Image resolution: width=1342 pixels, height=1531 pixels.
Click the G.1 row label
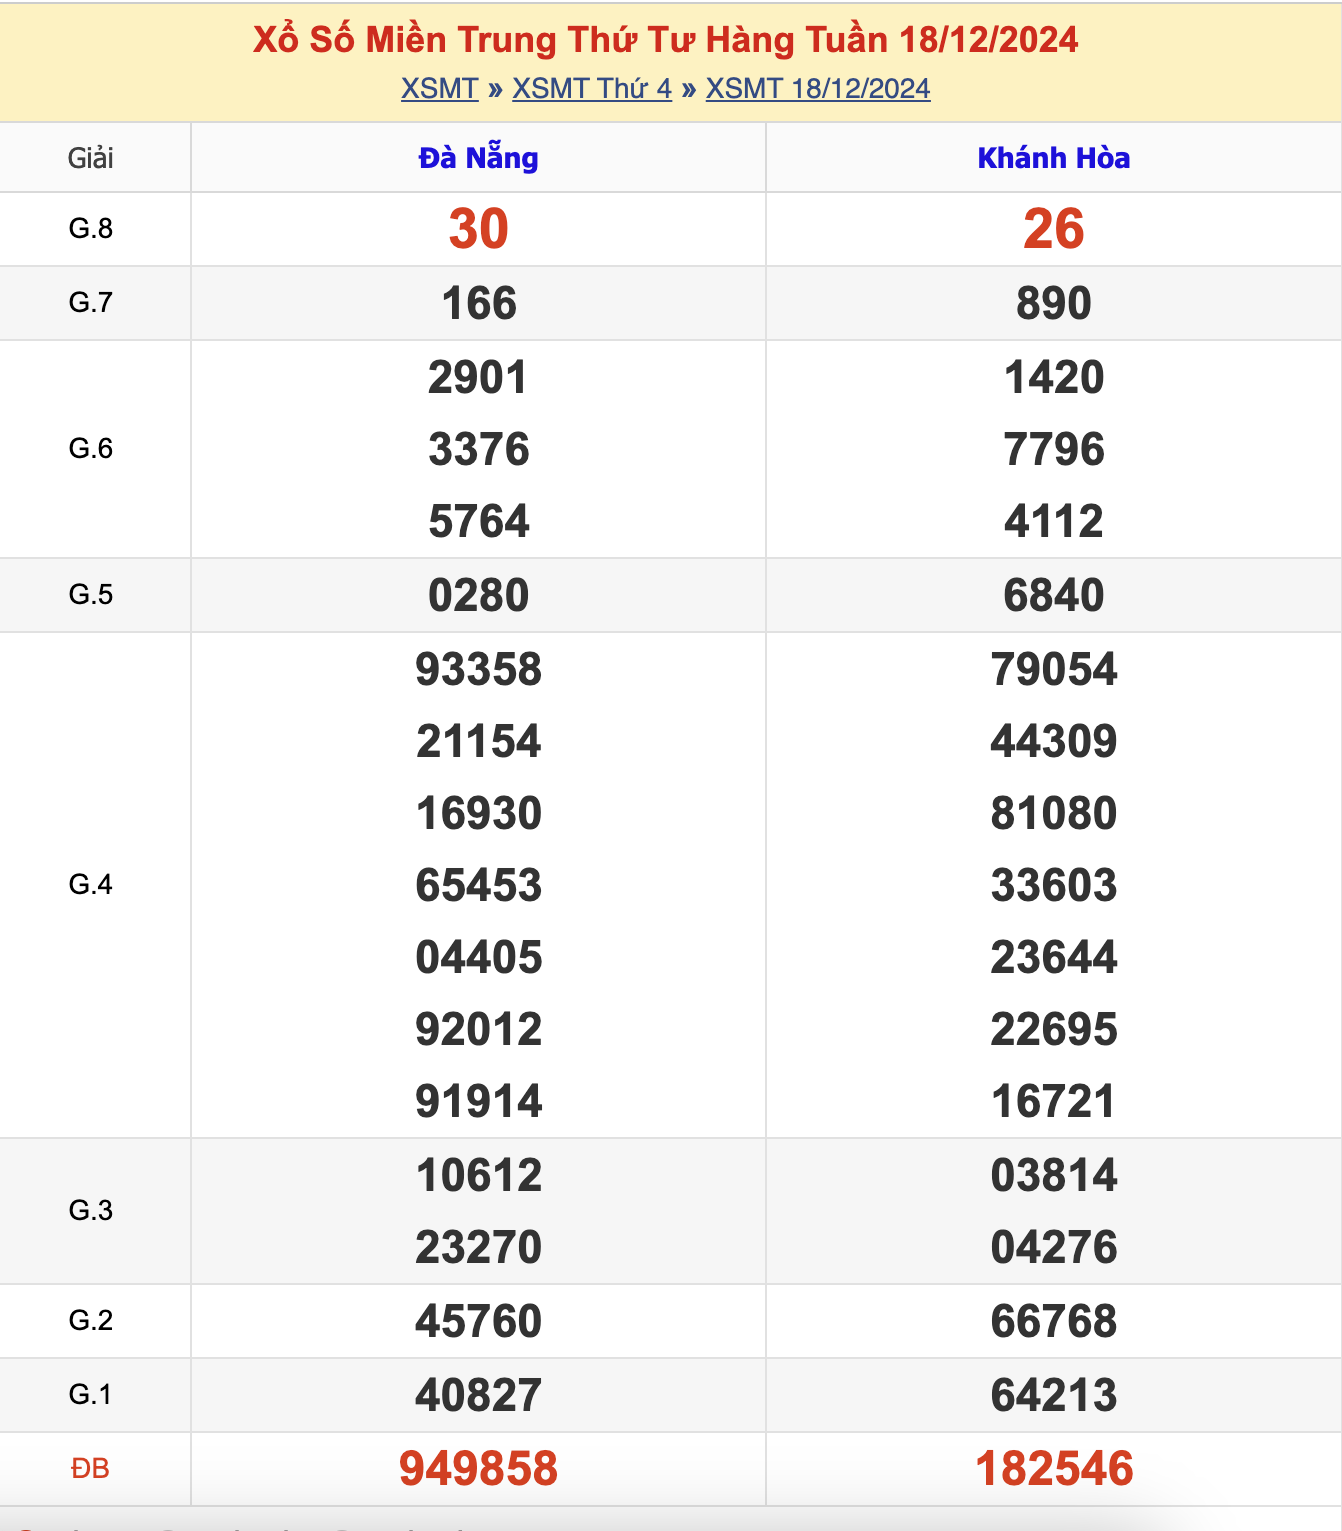[90, 1395]
